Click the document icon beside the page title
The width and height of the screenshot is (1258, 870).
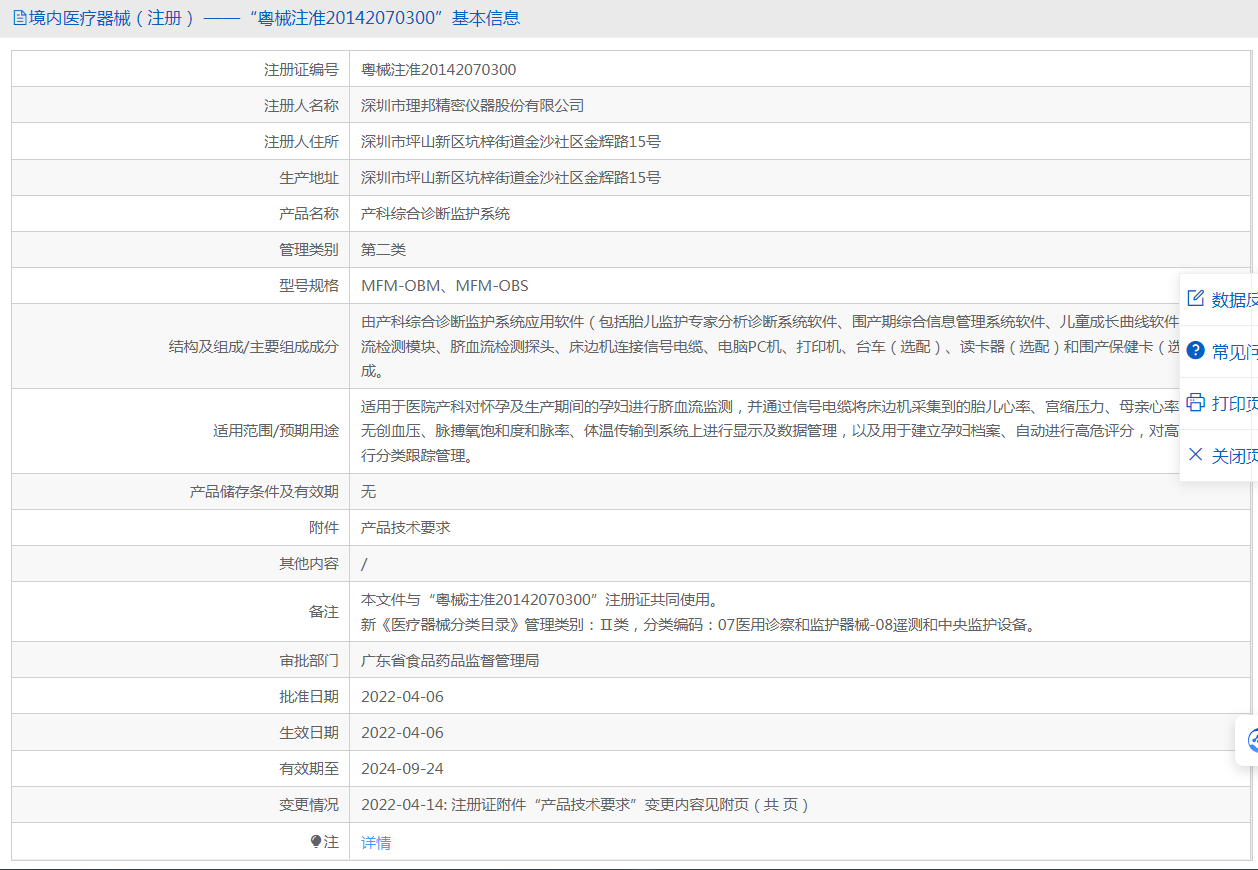tap(19, 19)
